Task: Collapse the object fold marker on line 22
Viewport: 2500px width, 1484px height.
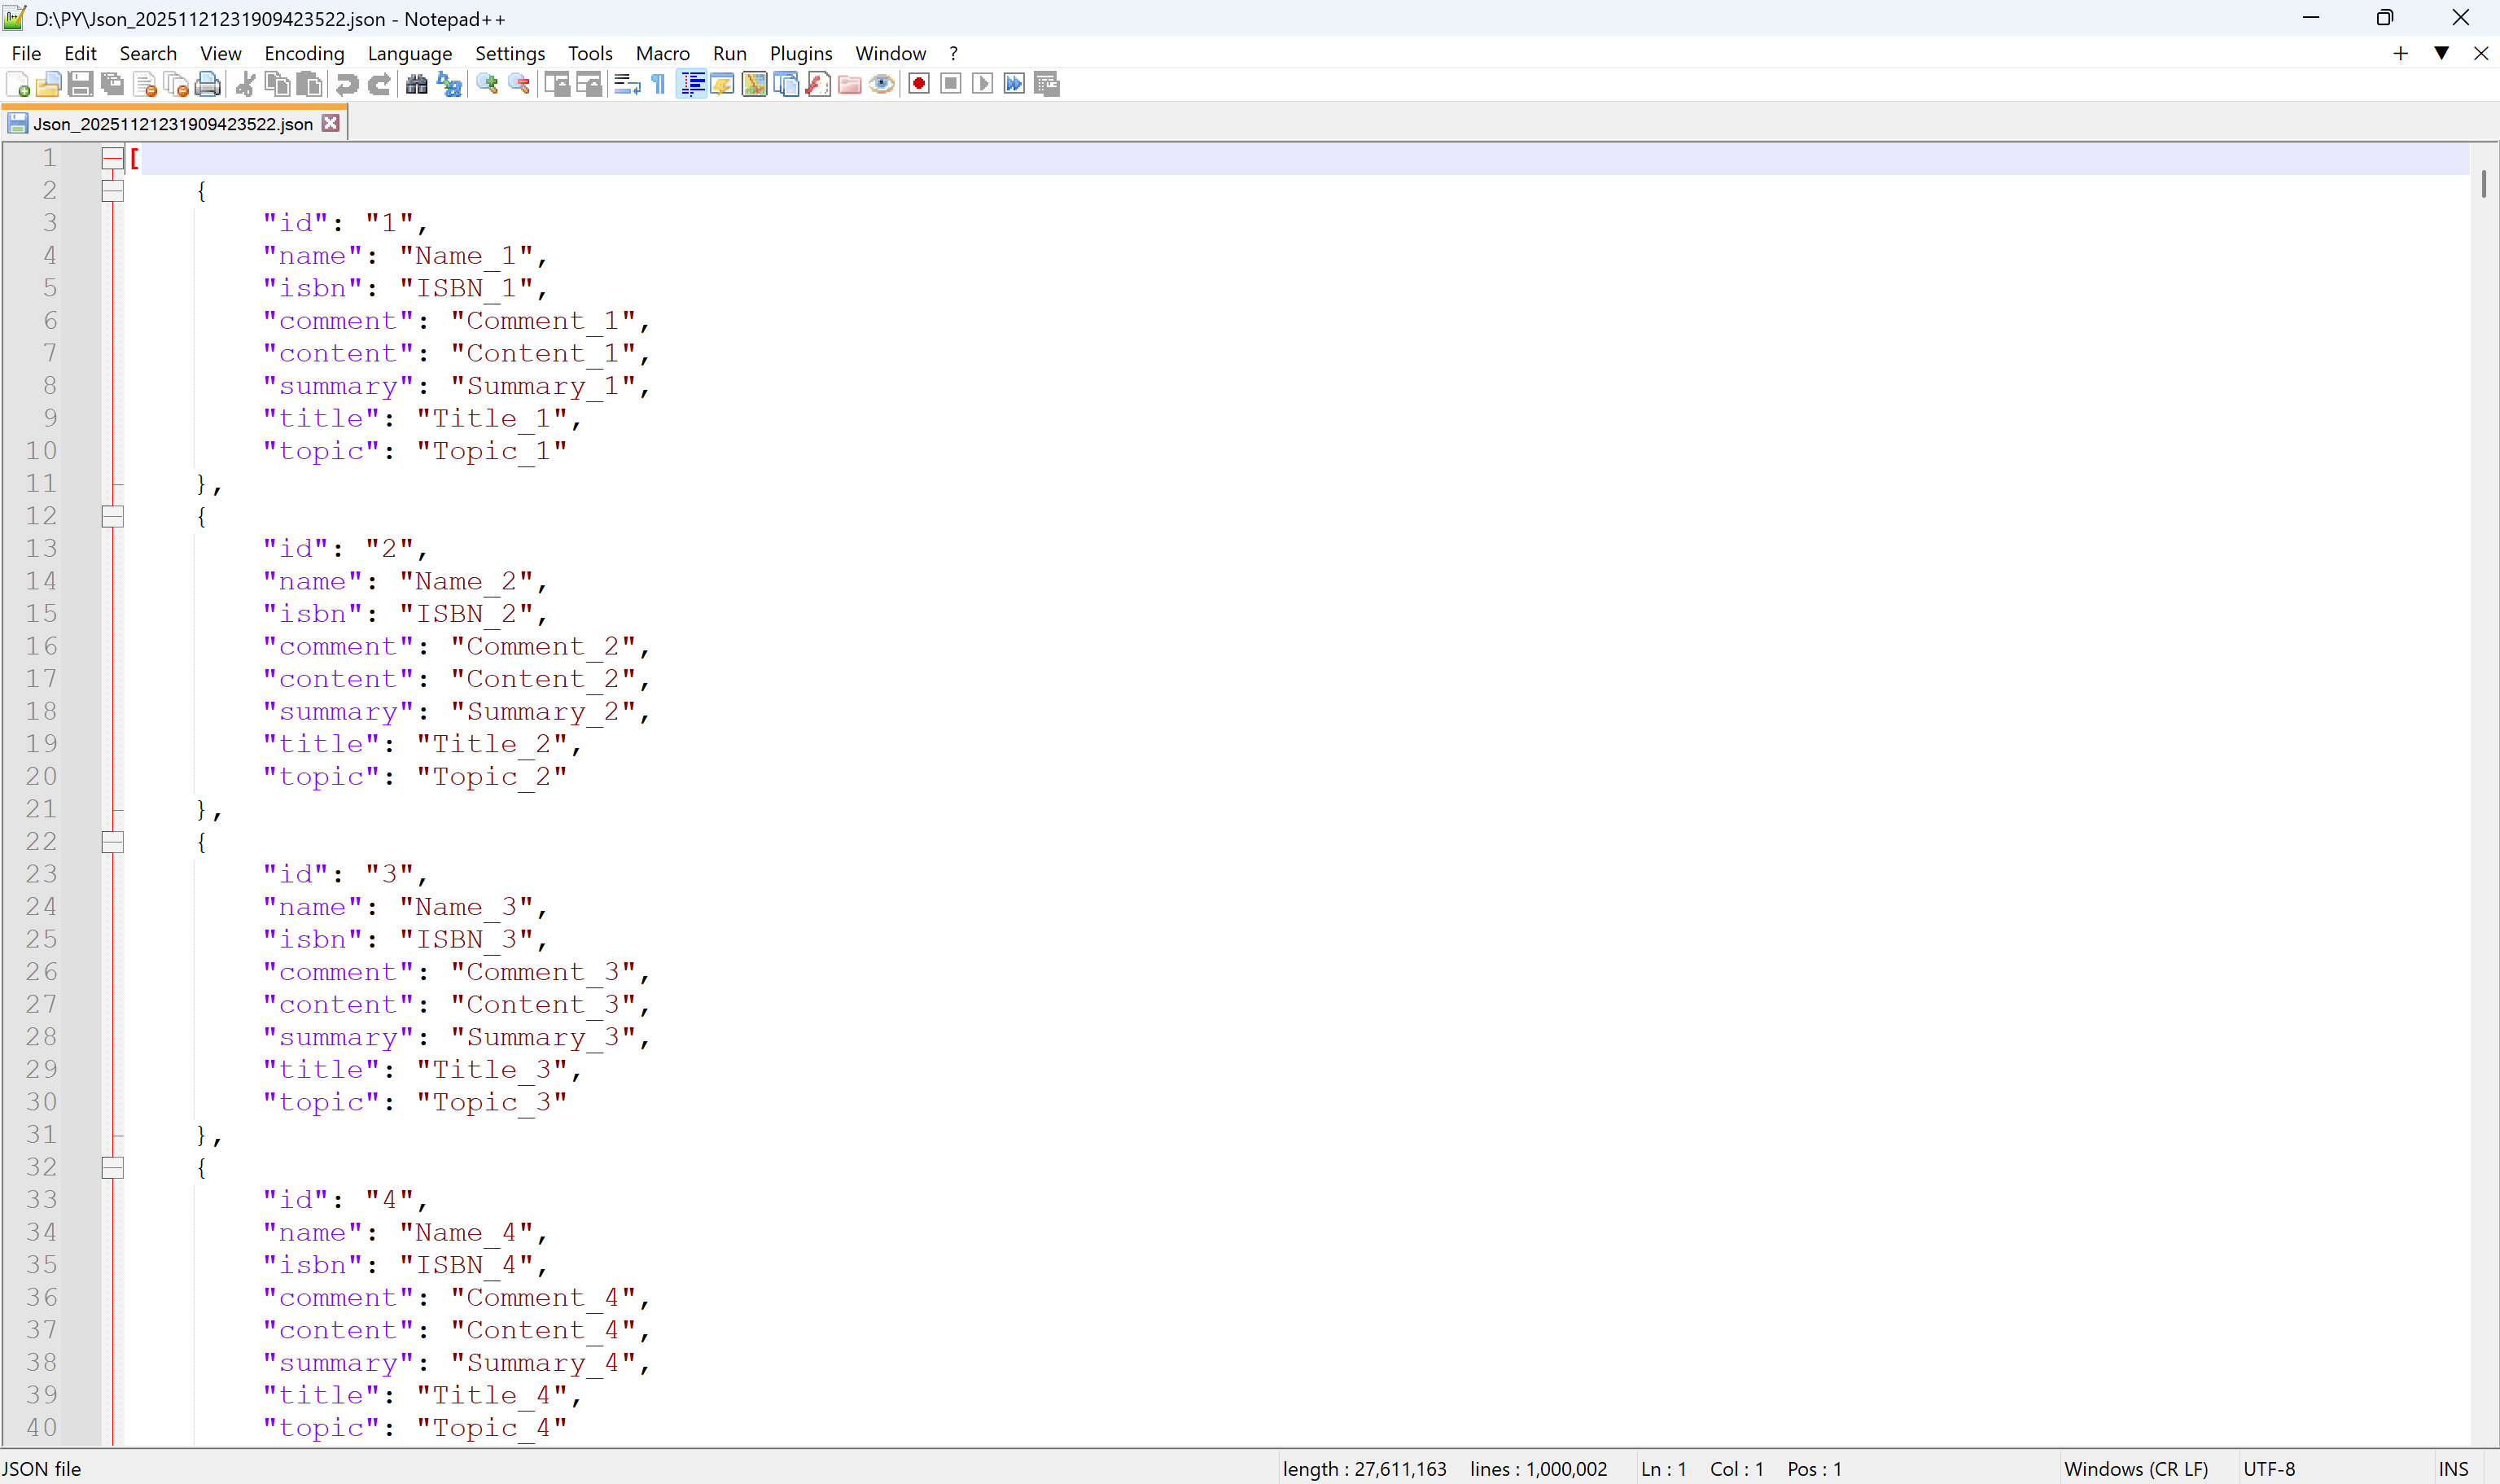Action: click(112, 842)
